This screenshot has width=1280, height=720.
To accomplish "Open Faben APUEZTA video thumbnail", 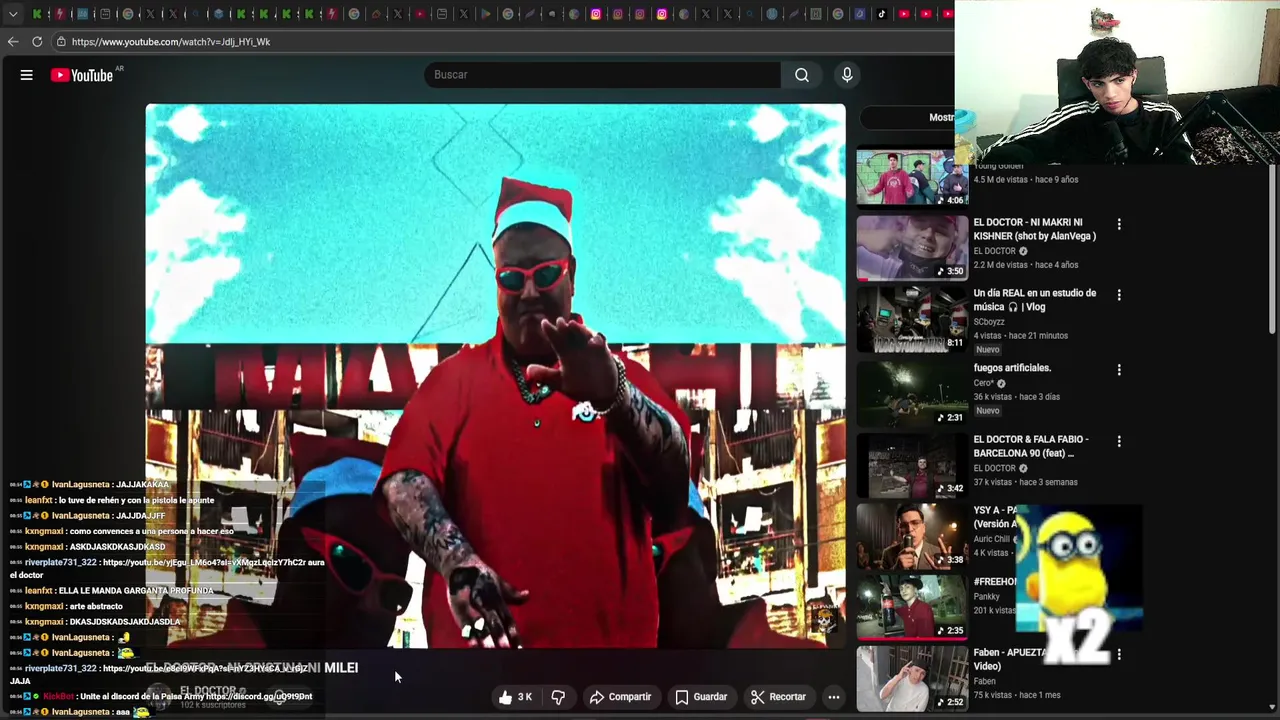I will [912, 679].
